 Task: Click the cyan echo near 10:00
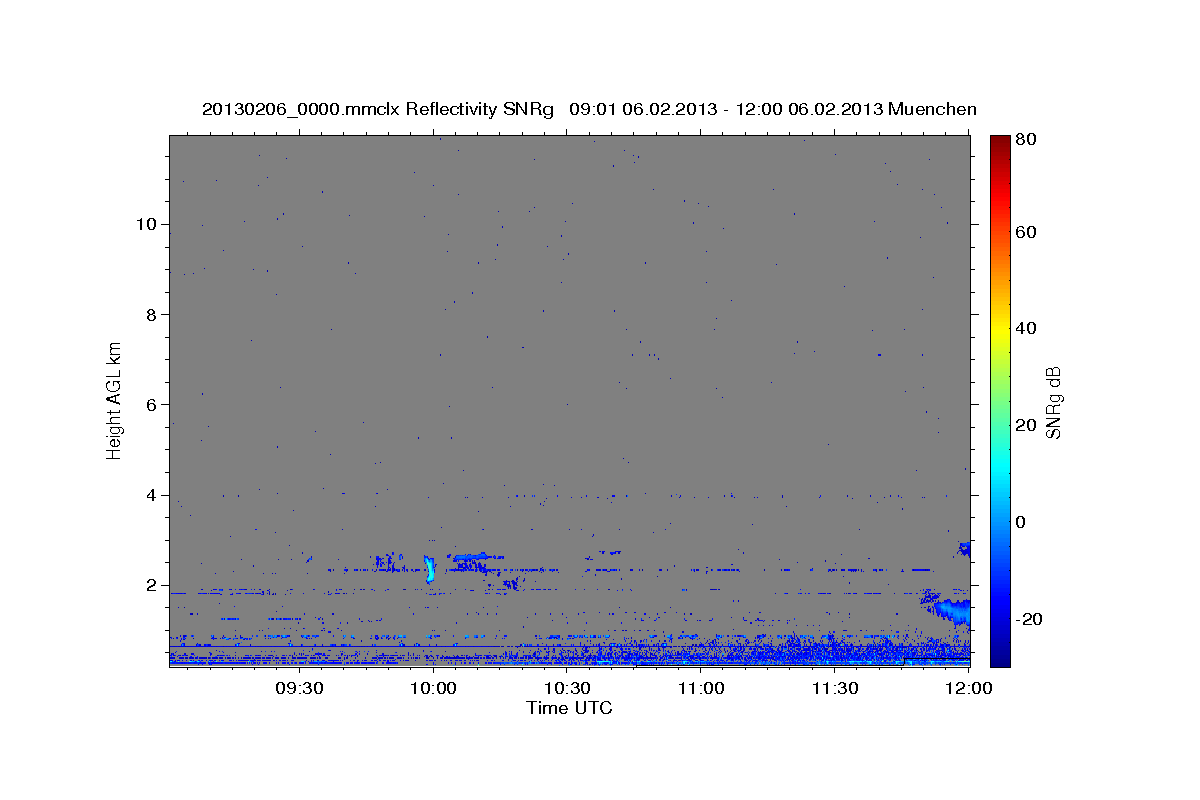tap(430, 569)
